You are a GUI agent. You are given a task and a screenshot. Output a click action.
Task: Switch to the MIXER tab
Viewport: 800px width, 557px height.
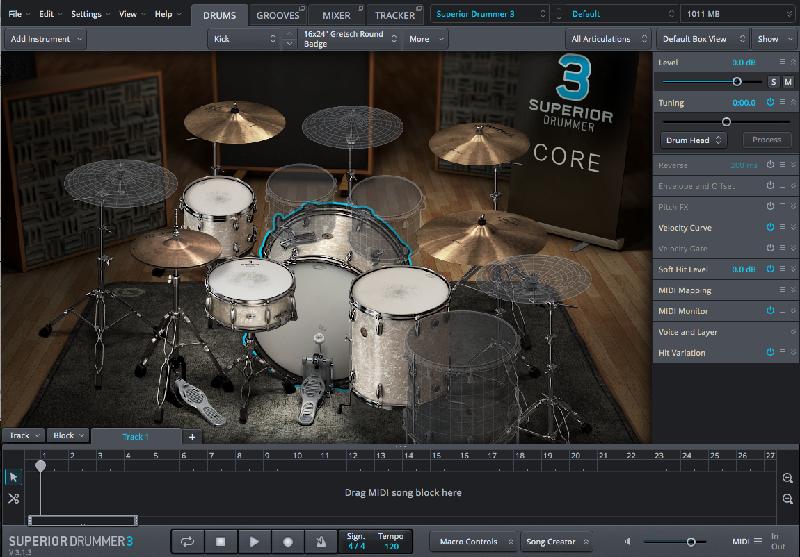tap(337, 15)
